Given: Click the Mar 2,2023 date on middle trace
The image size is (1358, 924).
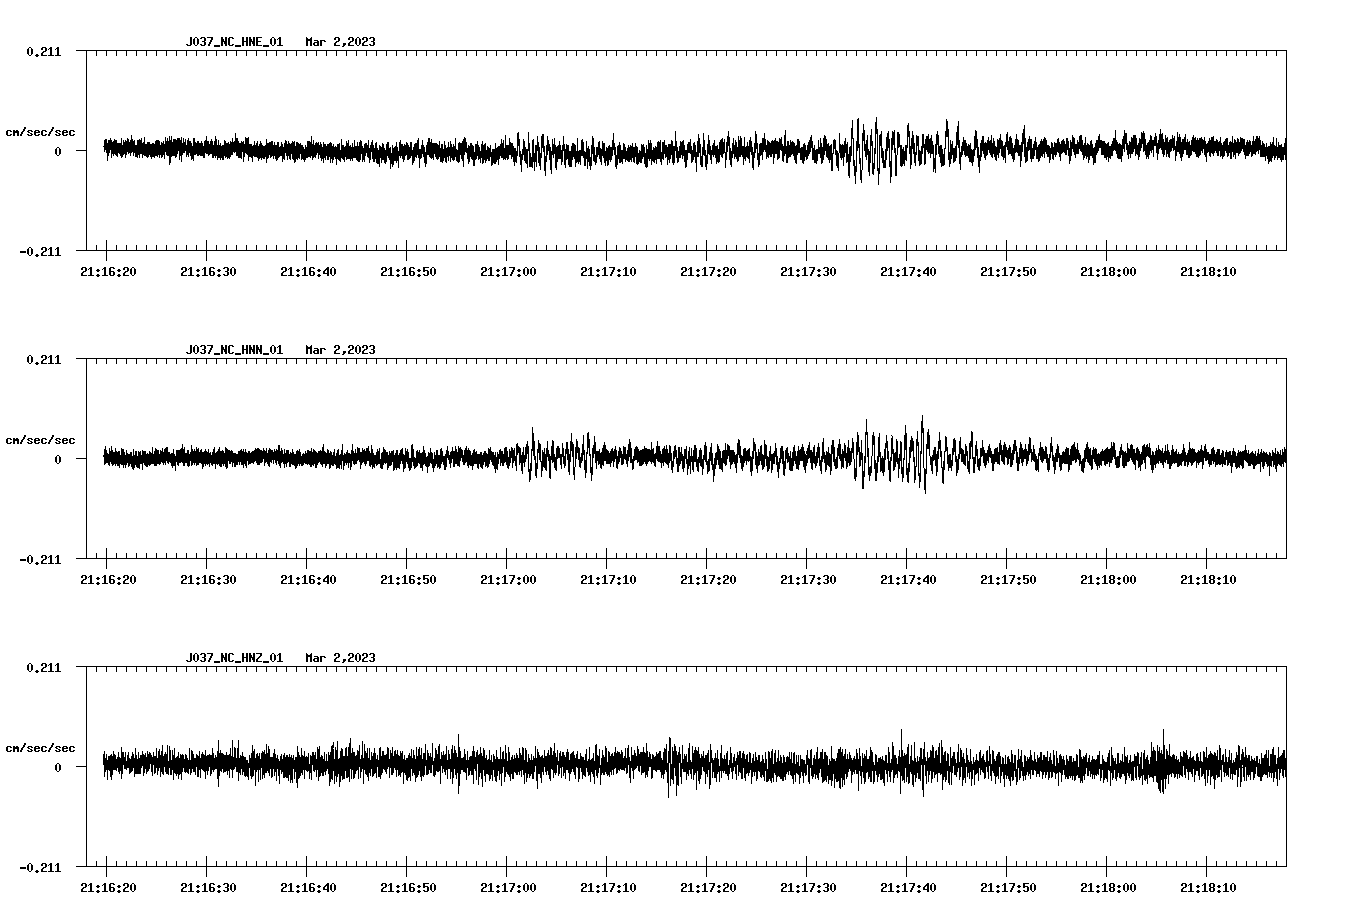Looking at the screenshot, I should [x=341, y=349].
